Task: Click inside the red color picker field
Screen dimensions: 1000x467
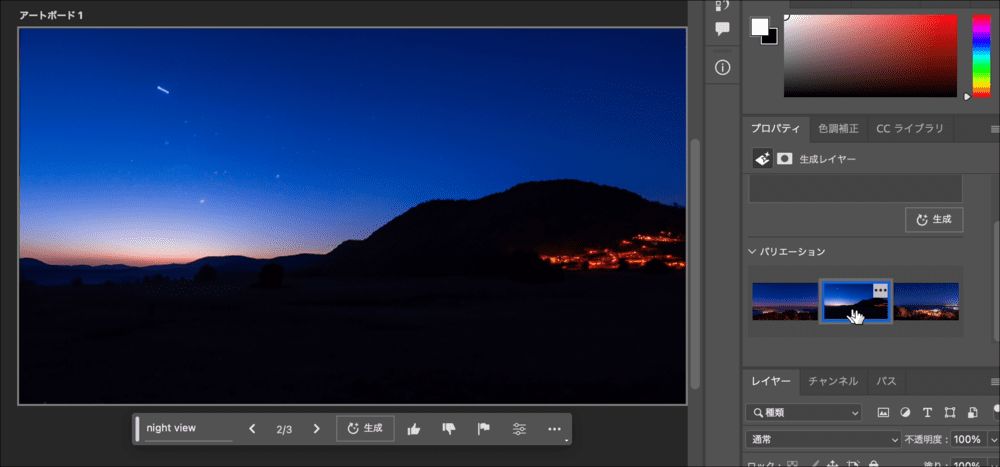Action: point(870,56)
